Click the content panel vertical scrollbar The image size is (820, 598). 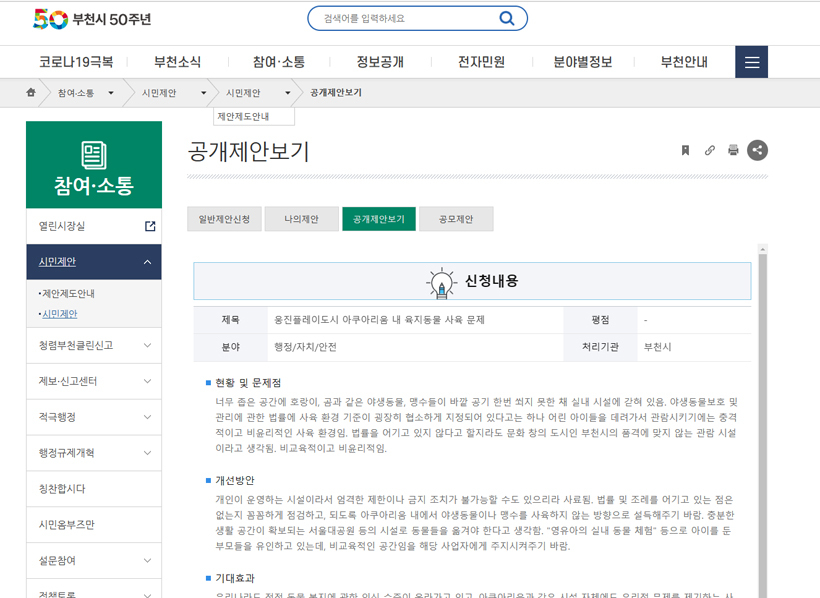tap(762, 426)
